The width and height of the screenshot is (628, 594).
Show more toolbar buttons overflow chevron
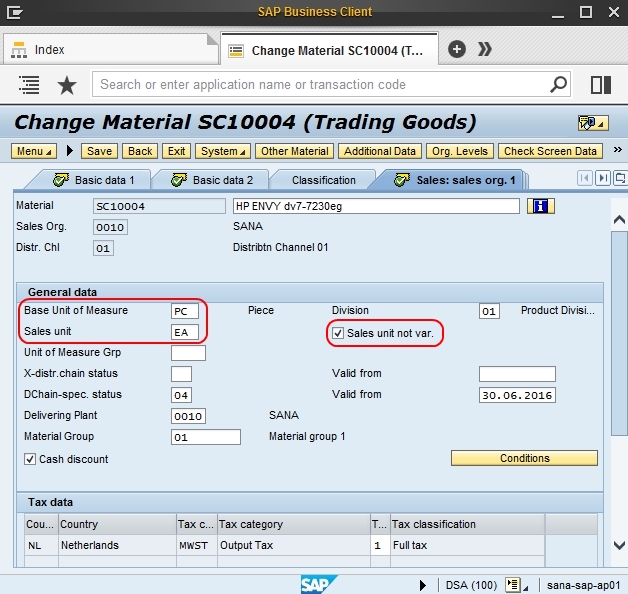click(x=618, y=150)
